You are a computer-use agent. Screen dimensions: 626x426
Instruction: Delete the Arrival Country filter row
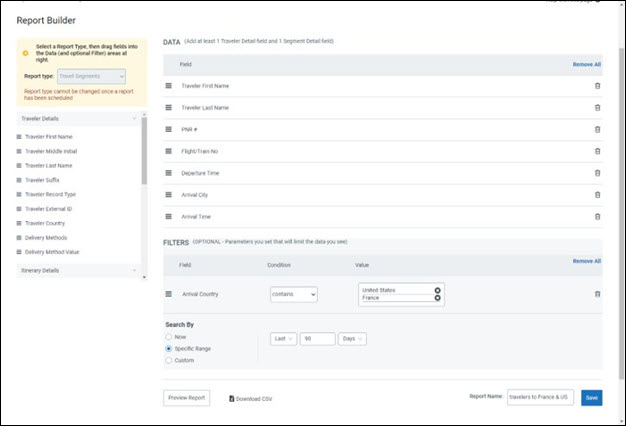(597, 294)
